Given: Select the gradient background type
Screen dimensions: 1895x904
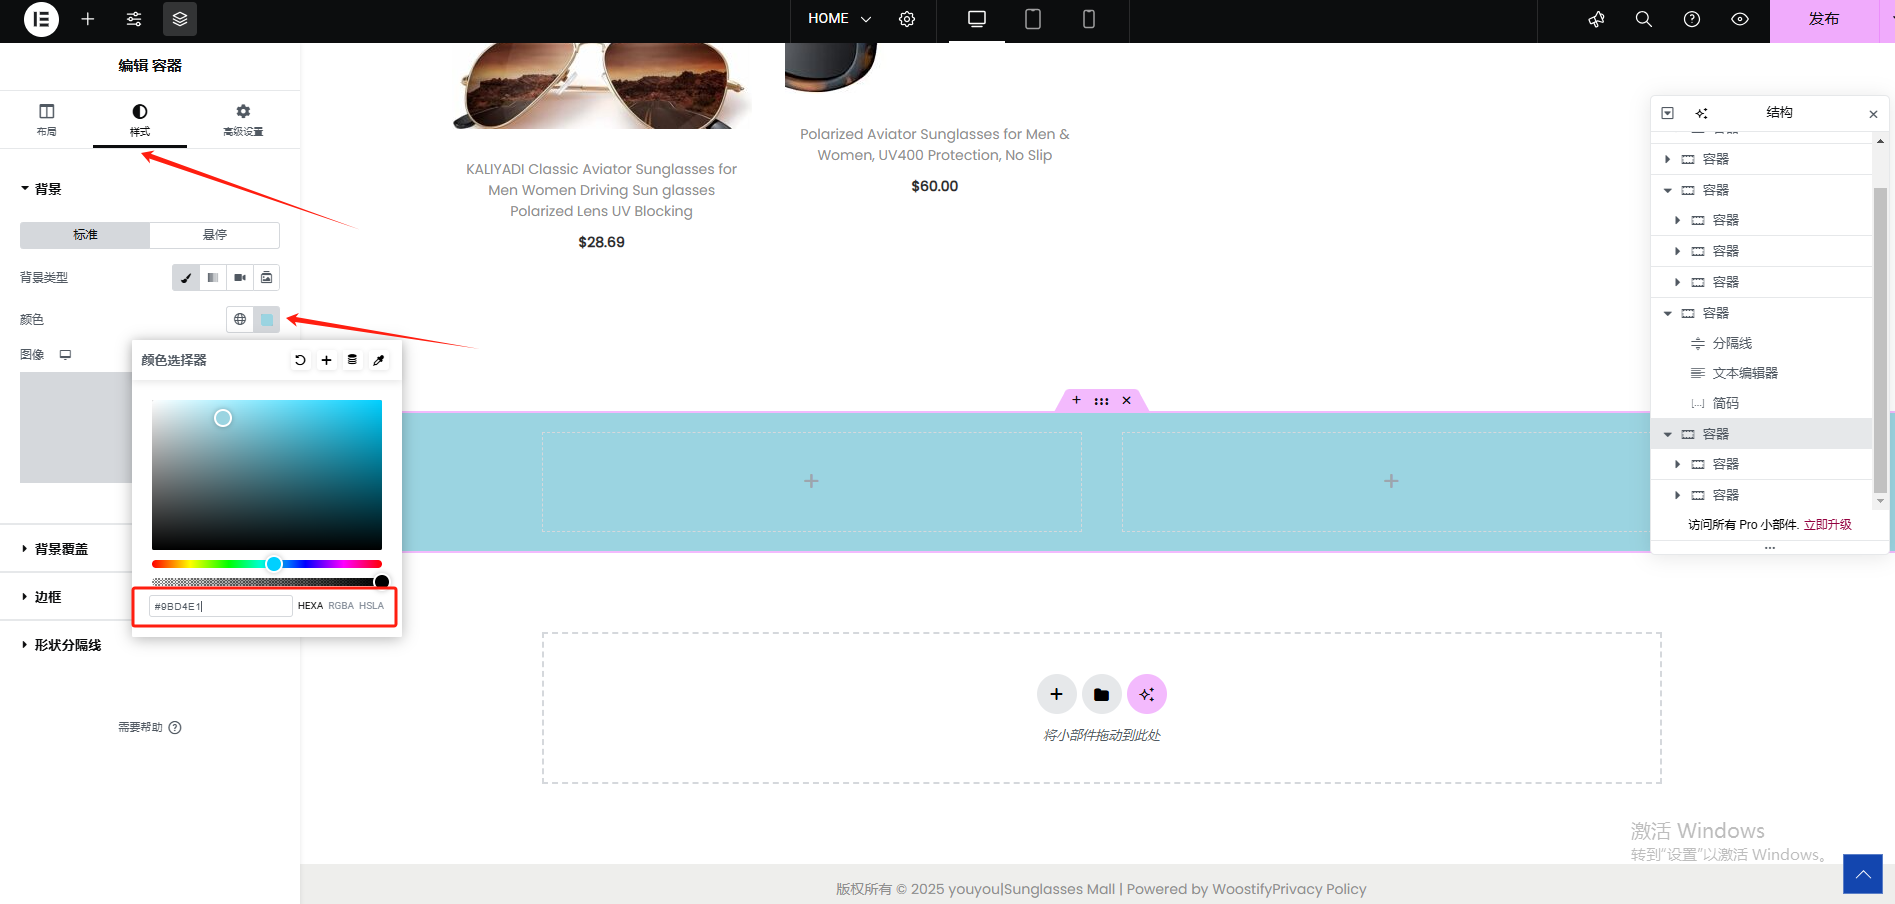Looking at the screenshot, I should (213, 278).
